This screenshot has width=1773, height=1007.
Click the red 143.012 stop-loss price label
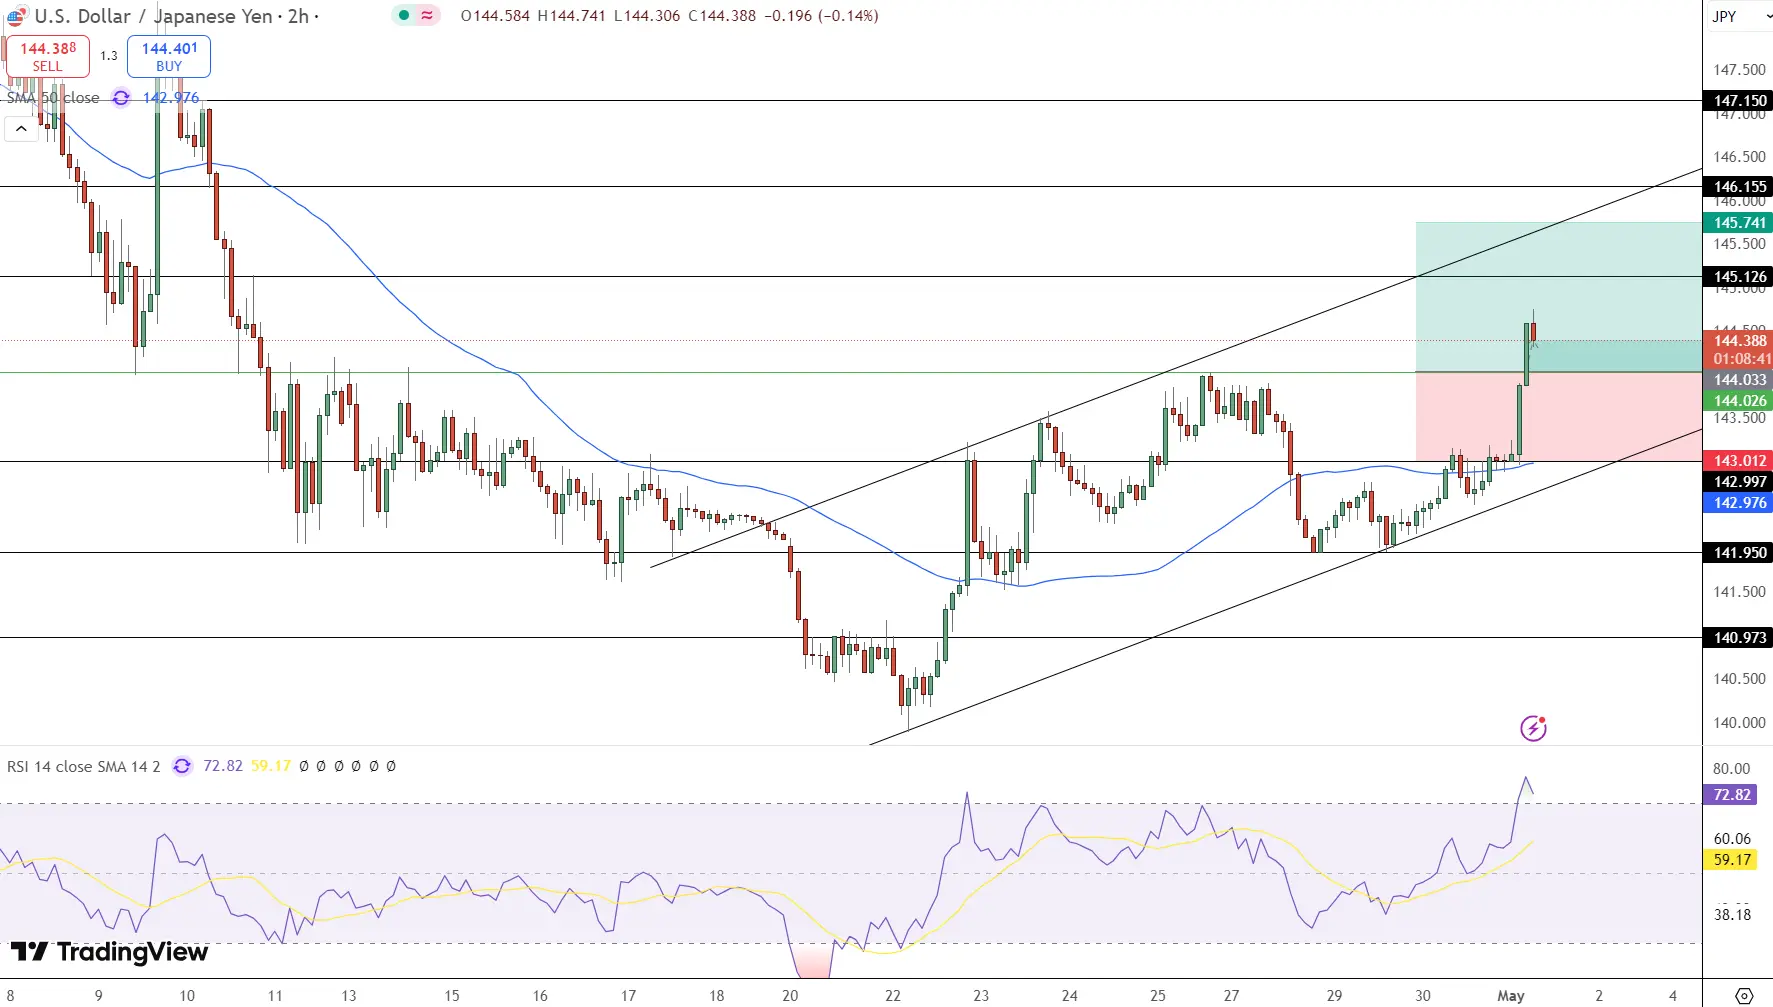[1738, 461]
